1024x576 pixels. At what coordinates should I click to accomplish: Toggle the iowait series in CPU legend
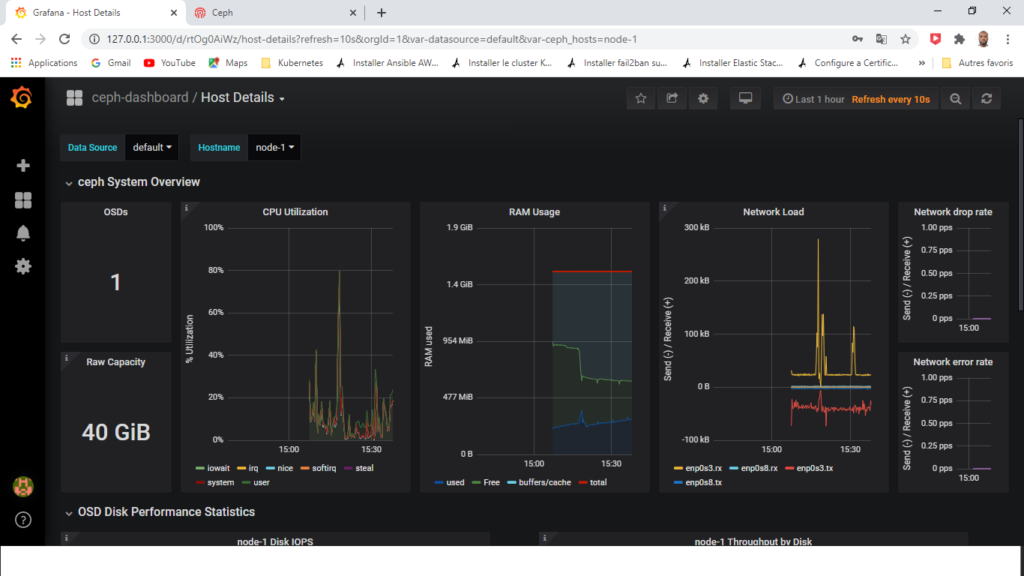point(213,468)
